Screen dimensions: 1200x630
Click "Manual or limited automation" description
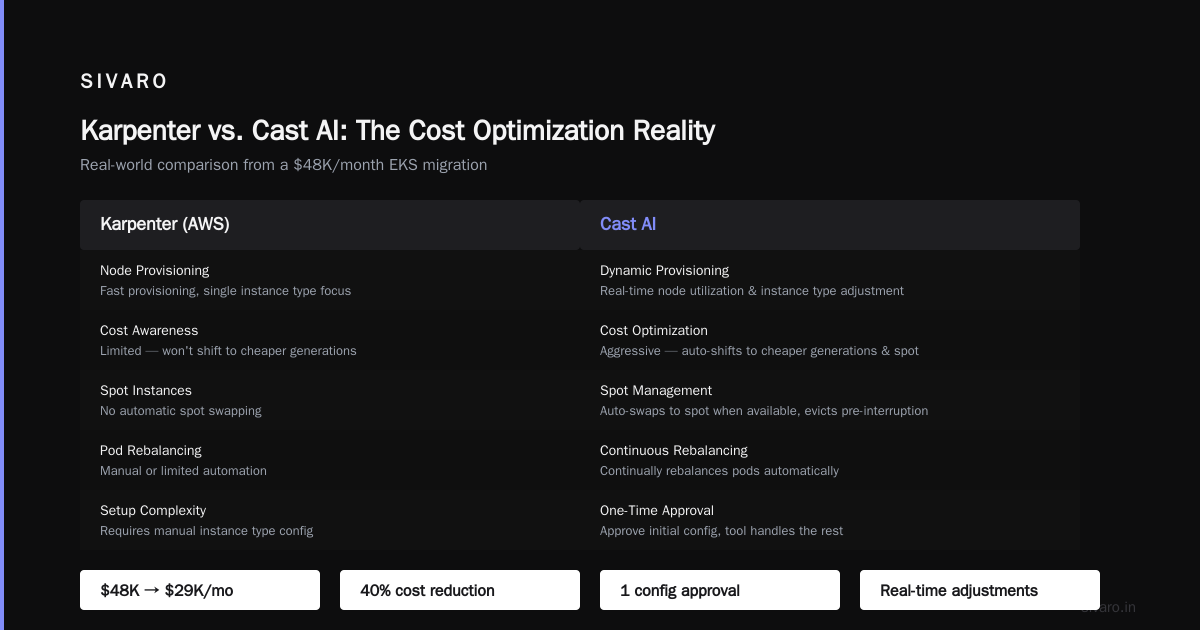[x=183, y=471]
